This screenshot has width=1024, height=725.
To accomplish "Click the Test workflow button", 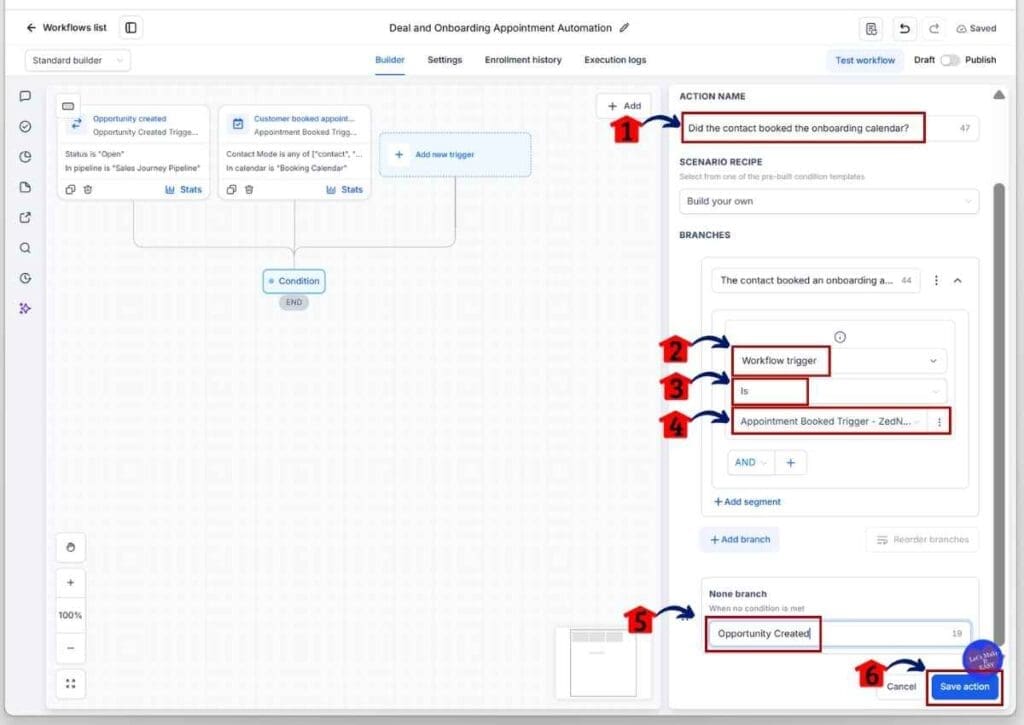I will pos(865,60).
